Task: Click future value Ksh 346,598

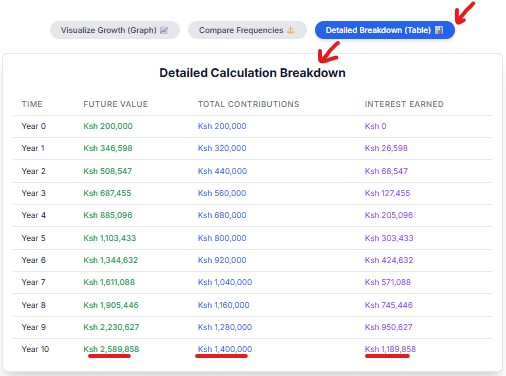Action: (108, 148)
